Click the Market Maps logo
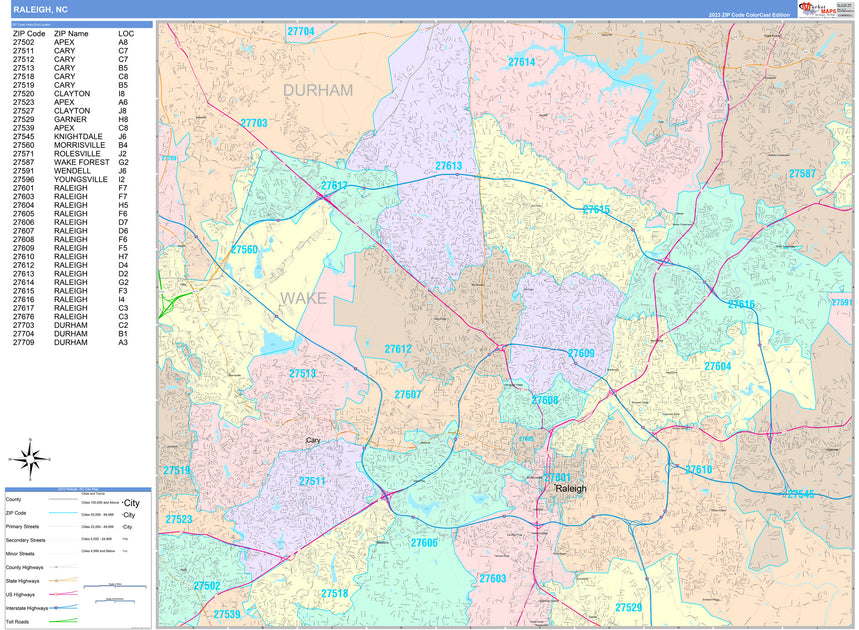Image resolution: width=859 pixels, height=630 pixels. pos(816,9)
